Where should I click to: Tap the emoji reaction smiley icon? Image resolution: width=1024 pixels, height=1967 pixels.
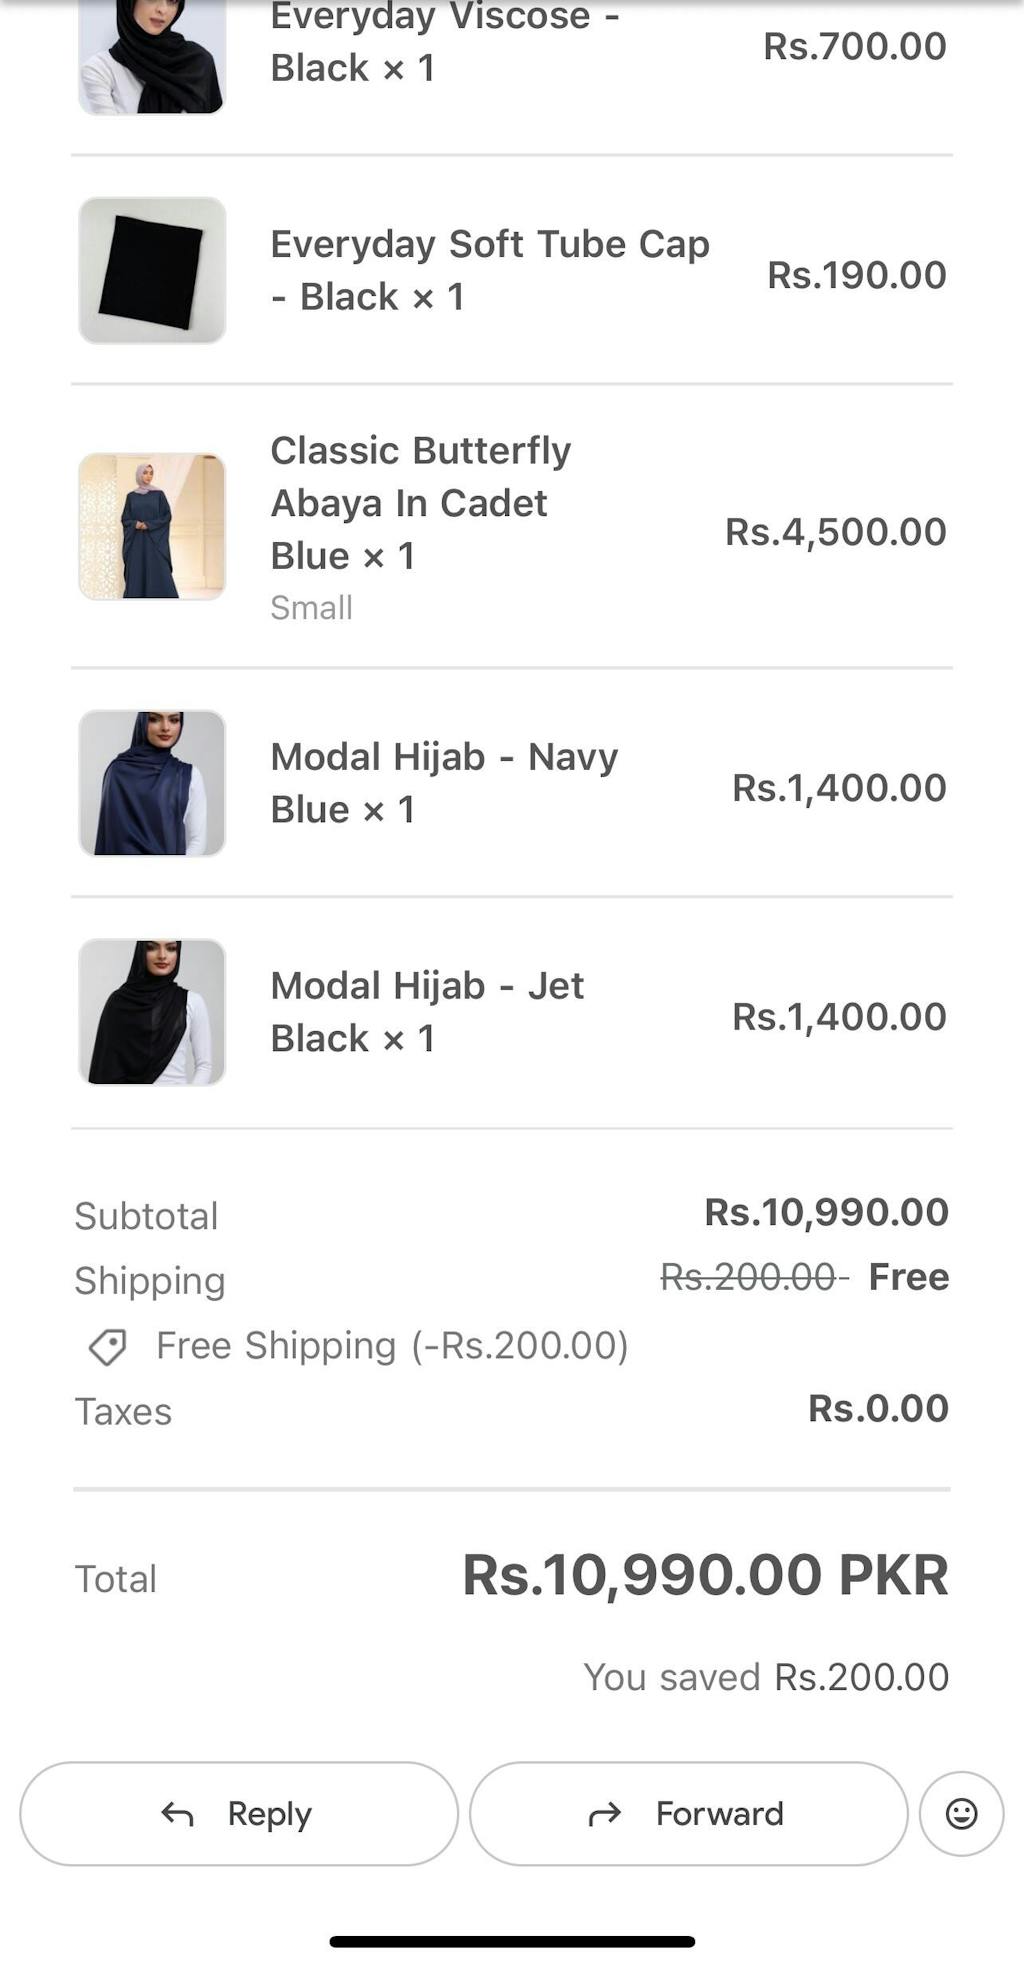click(961, 1813)
